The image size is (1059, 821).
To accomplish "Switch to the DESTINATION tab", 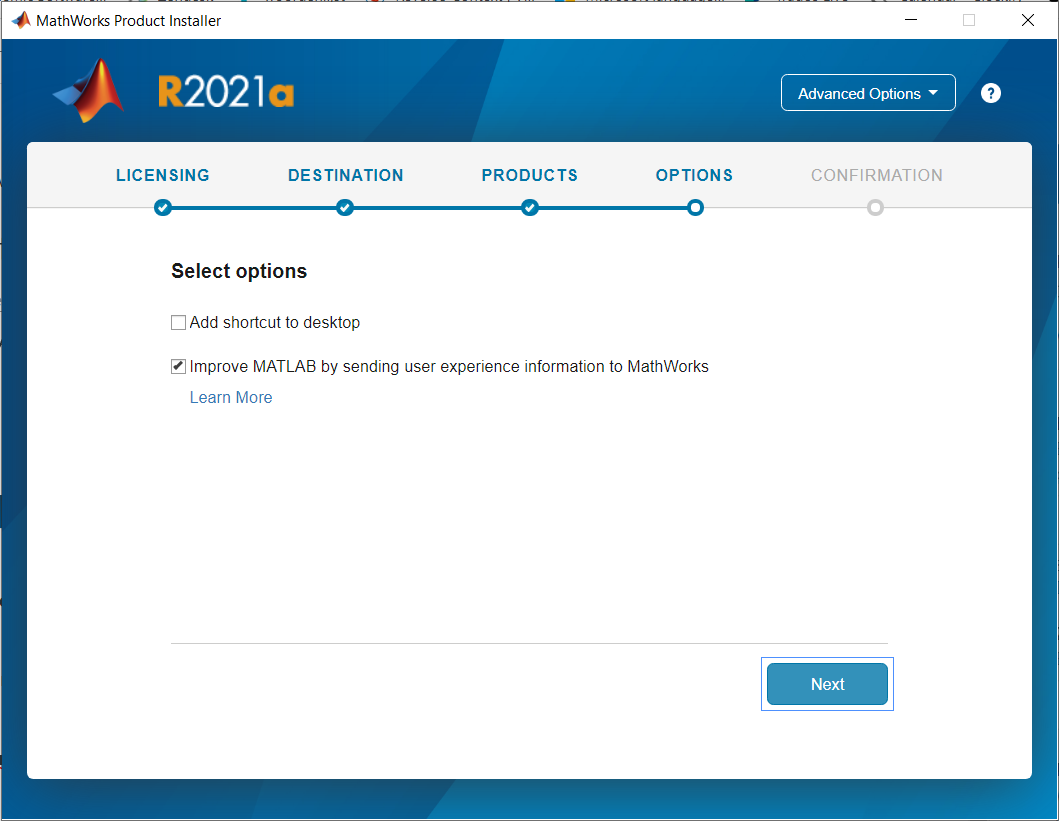I will click(346, 176).
